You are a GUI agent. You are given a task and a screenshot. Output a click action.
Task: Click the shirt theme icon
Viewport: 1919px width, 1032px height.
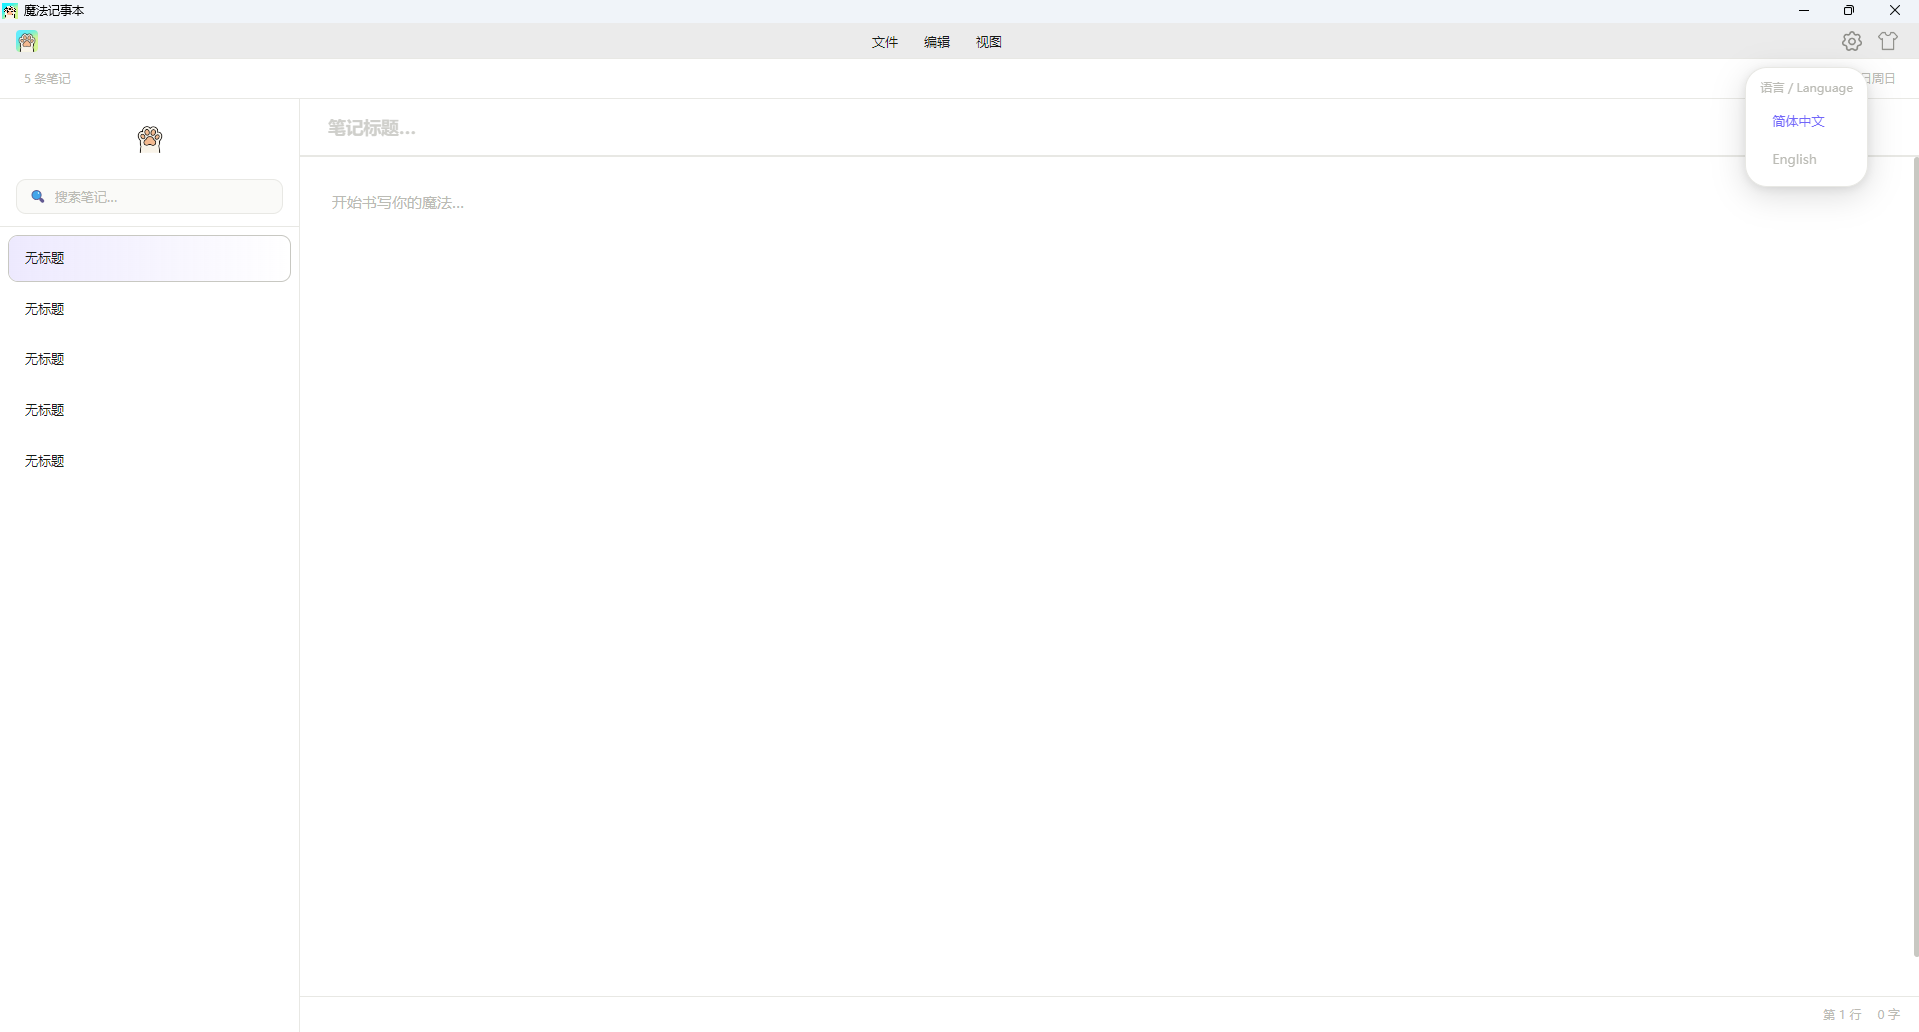click(x=1887, y=41)
